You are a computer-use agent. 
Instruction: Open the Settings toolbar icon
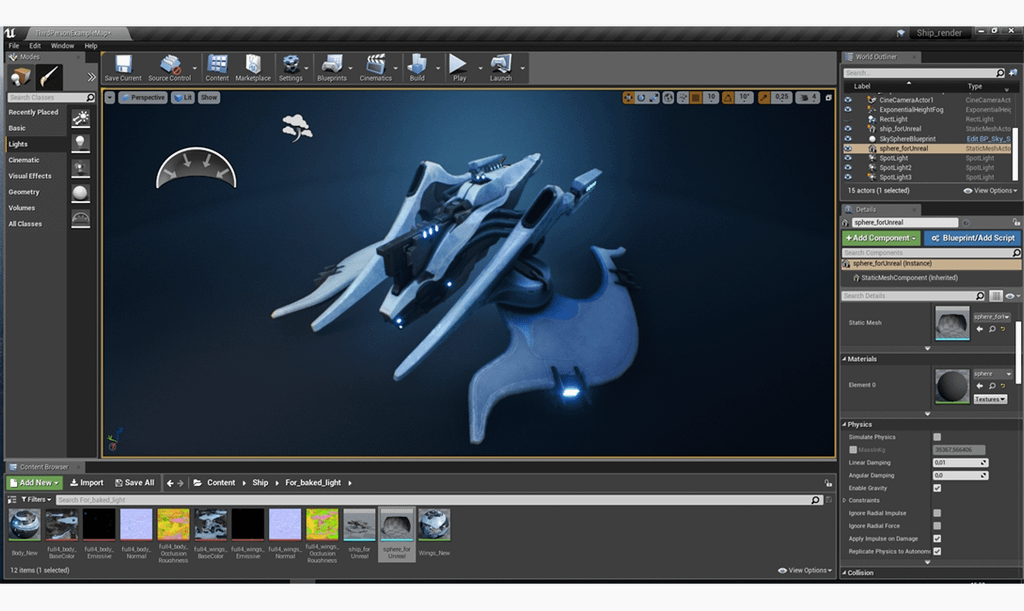tap(291, 64)
